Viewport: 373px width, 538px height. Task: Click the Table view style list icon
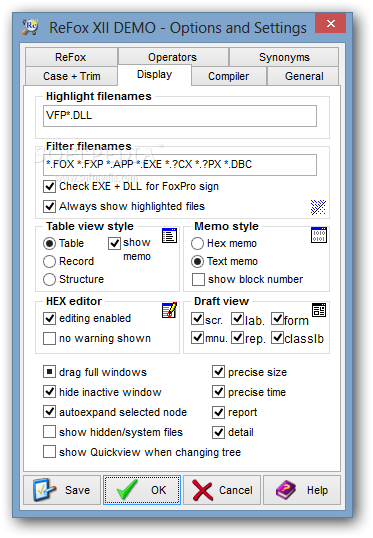click(170, 235)
